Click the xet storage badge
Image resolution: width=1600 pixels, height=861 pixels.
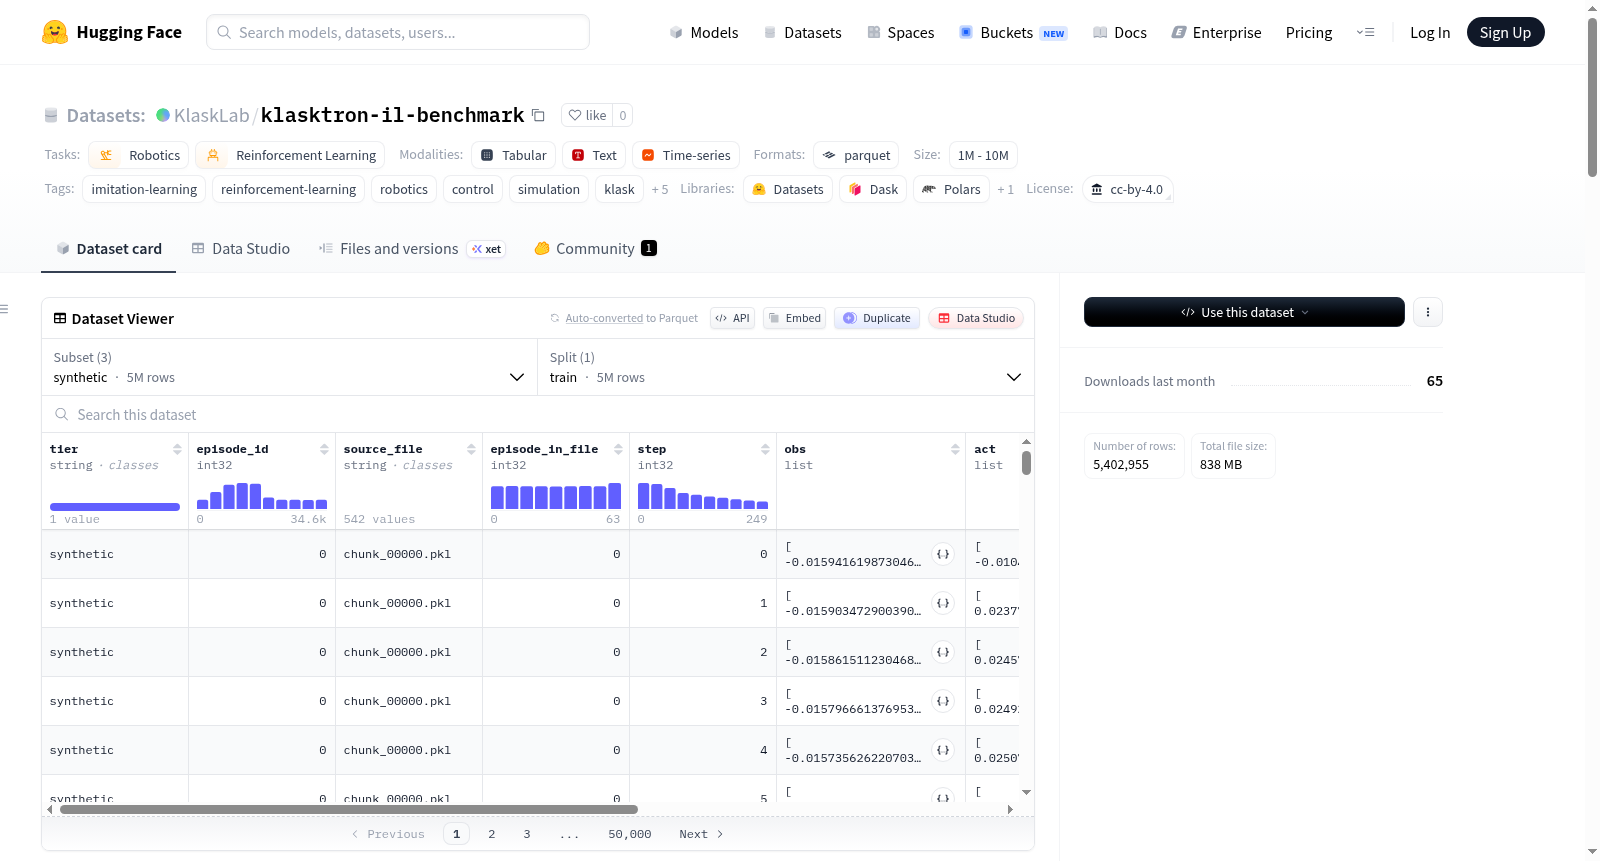click(487, 249)
